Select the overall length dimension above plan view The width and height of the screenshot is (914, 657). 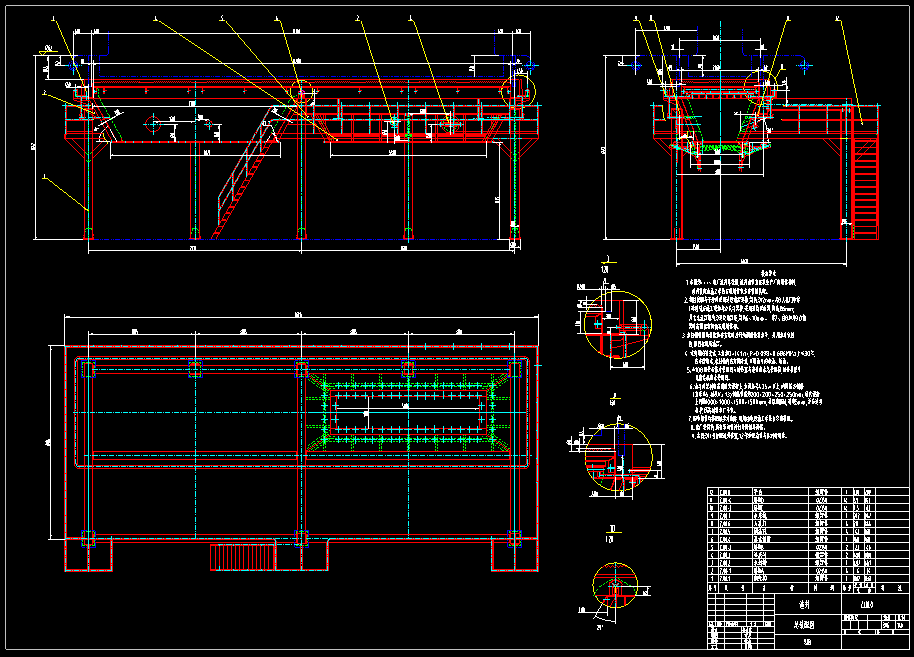click(298, 318)
